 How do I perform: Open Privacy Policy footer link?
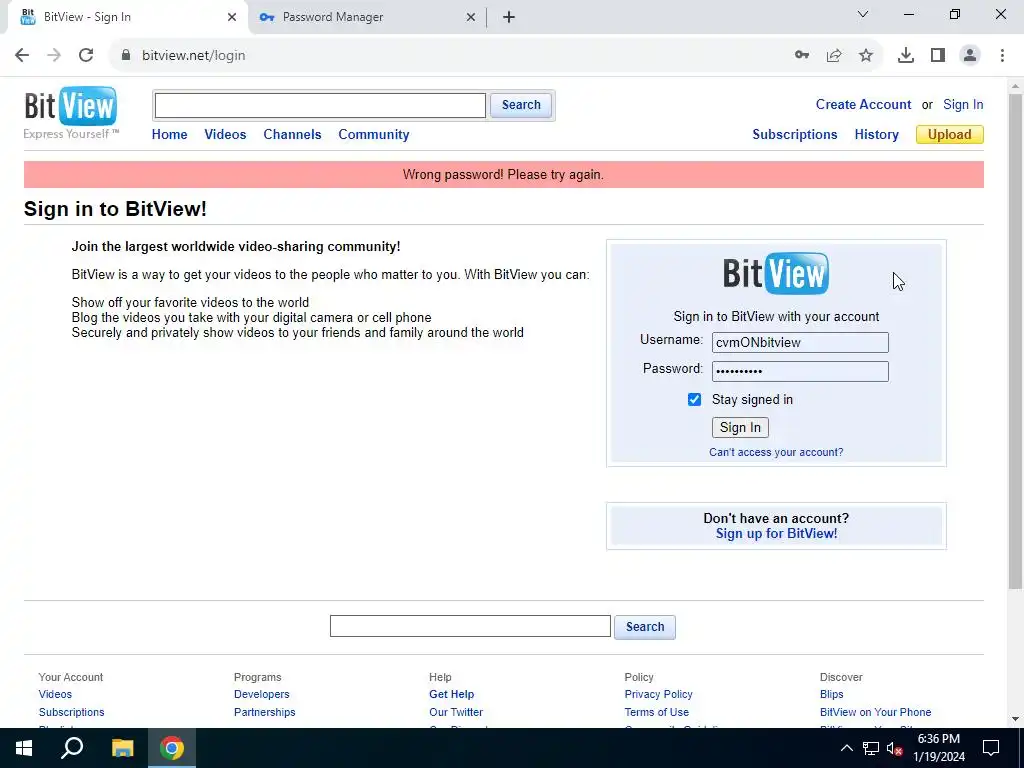(x=658, y=694)
